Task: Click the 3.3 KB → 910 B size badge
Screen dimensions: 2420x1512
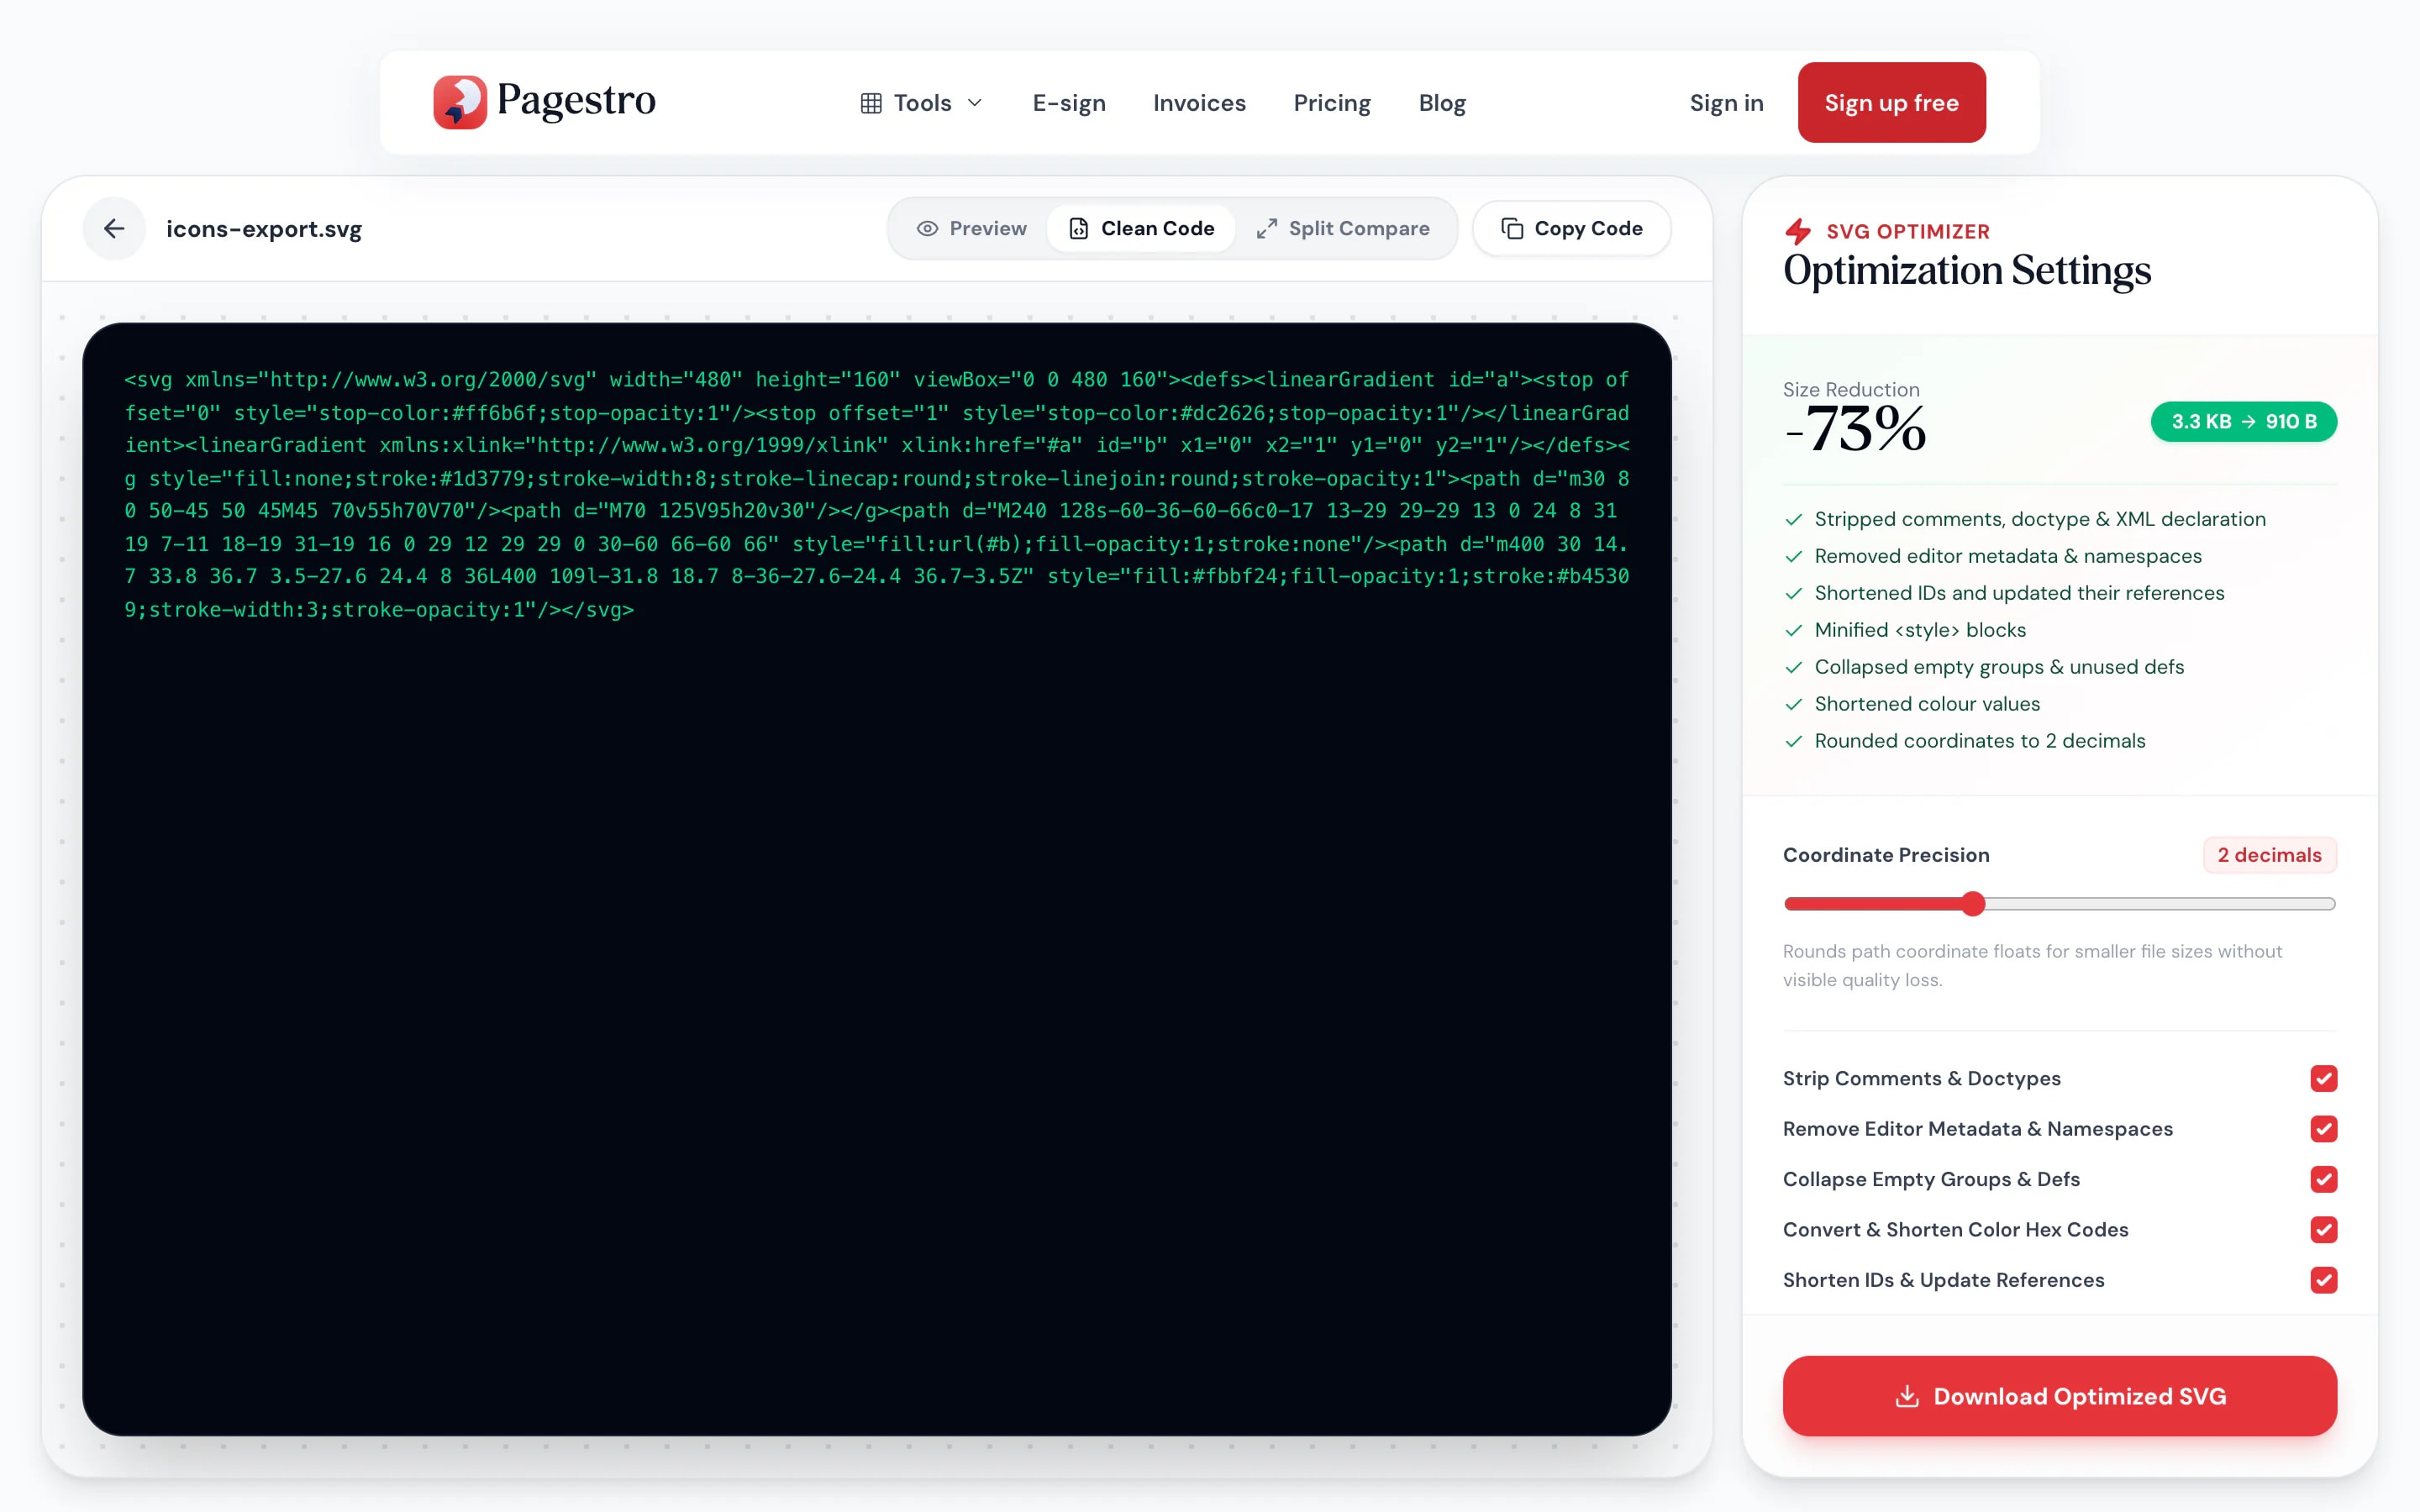Action: (2243, 422)
